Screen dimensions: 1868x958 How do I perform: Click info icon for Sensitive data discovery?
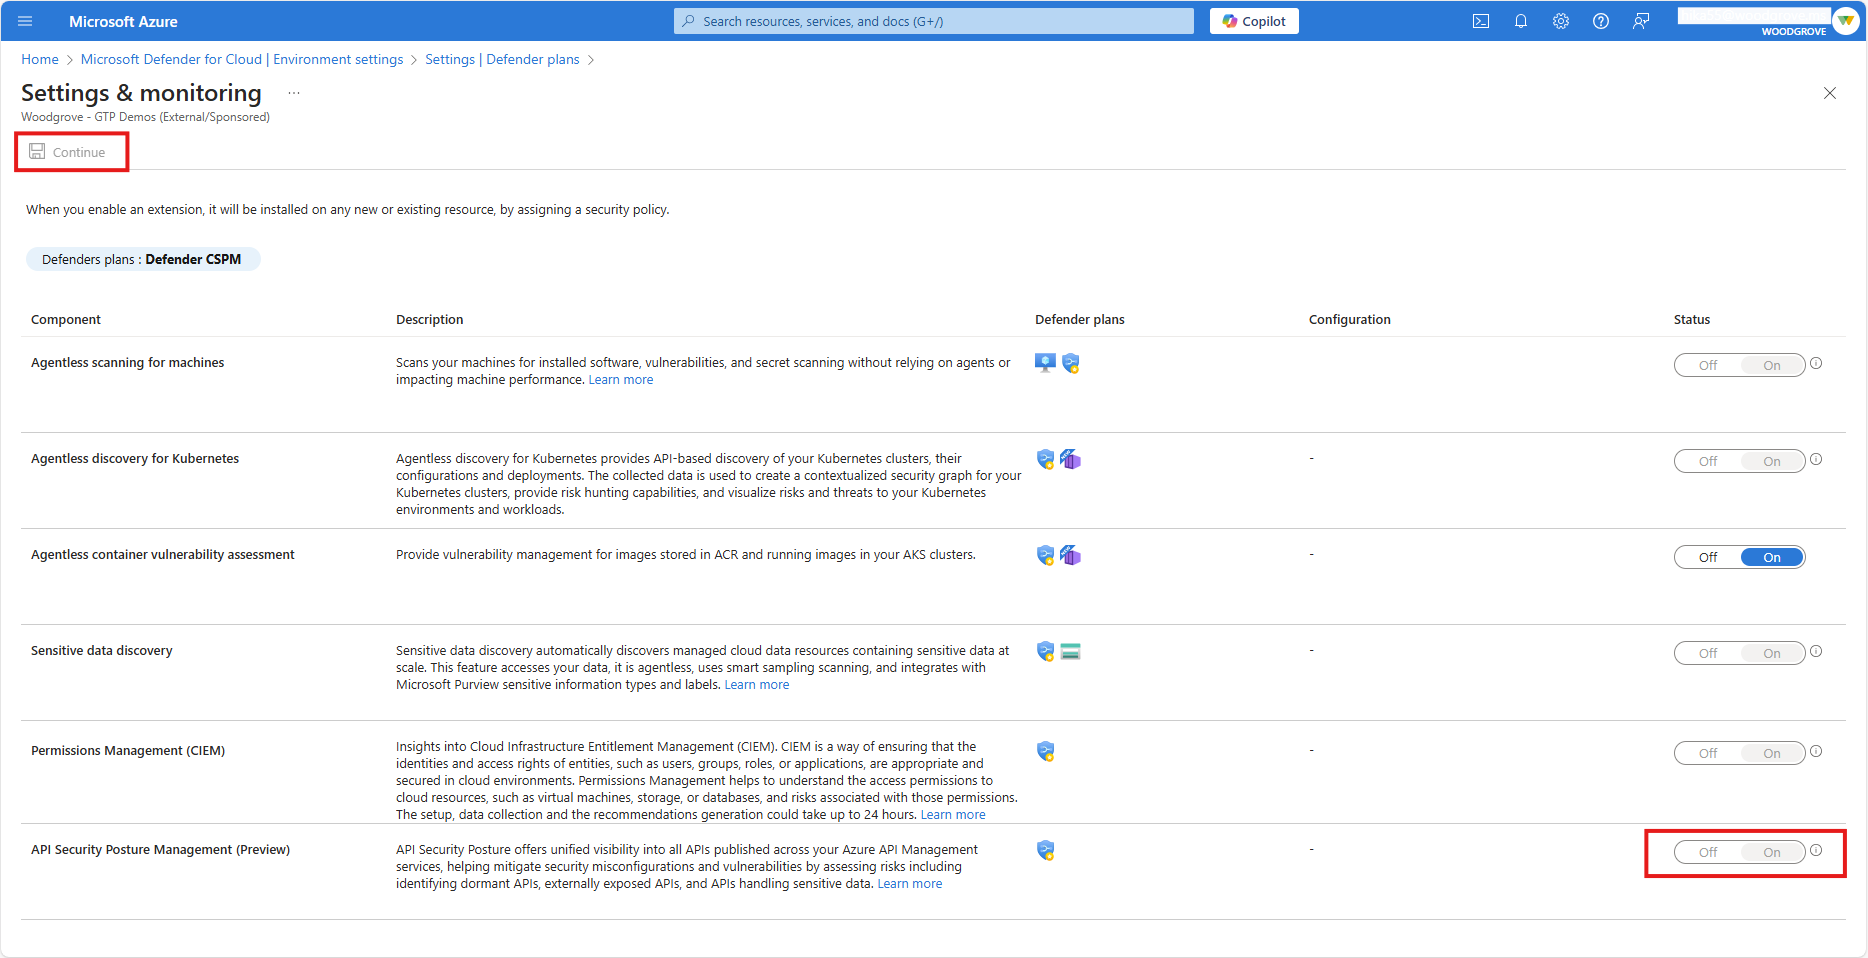[x=1816, y=652]
